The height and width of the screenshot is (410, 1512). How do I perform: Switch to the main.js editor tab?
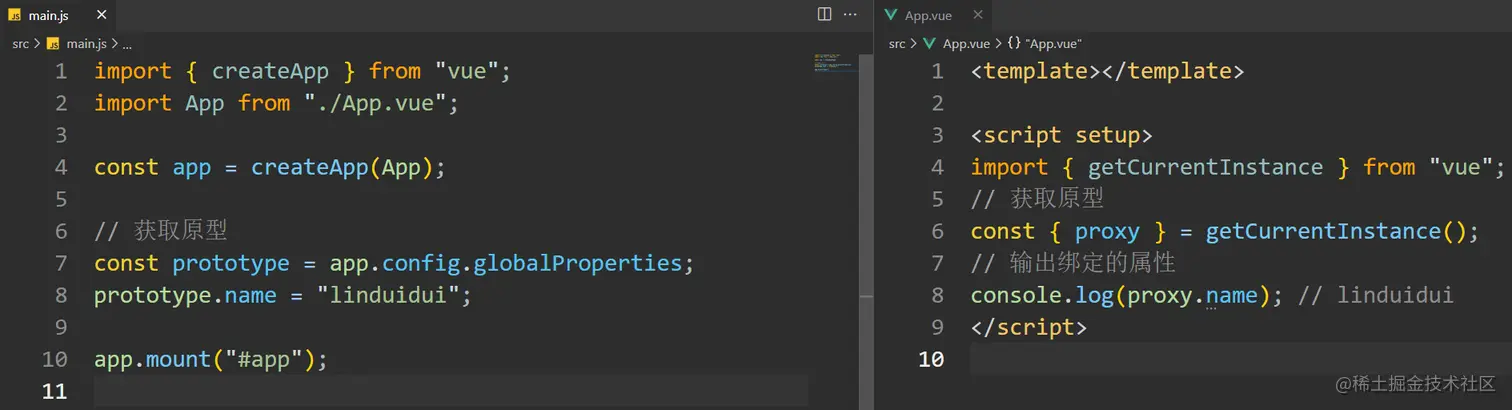pos(47,15)
